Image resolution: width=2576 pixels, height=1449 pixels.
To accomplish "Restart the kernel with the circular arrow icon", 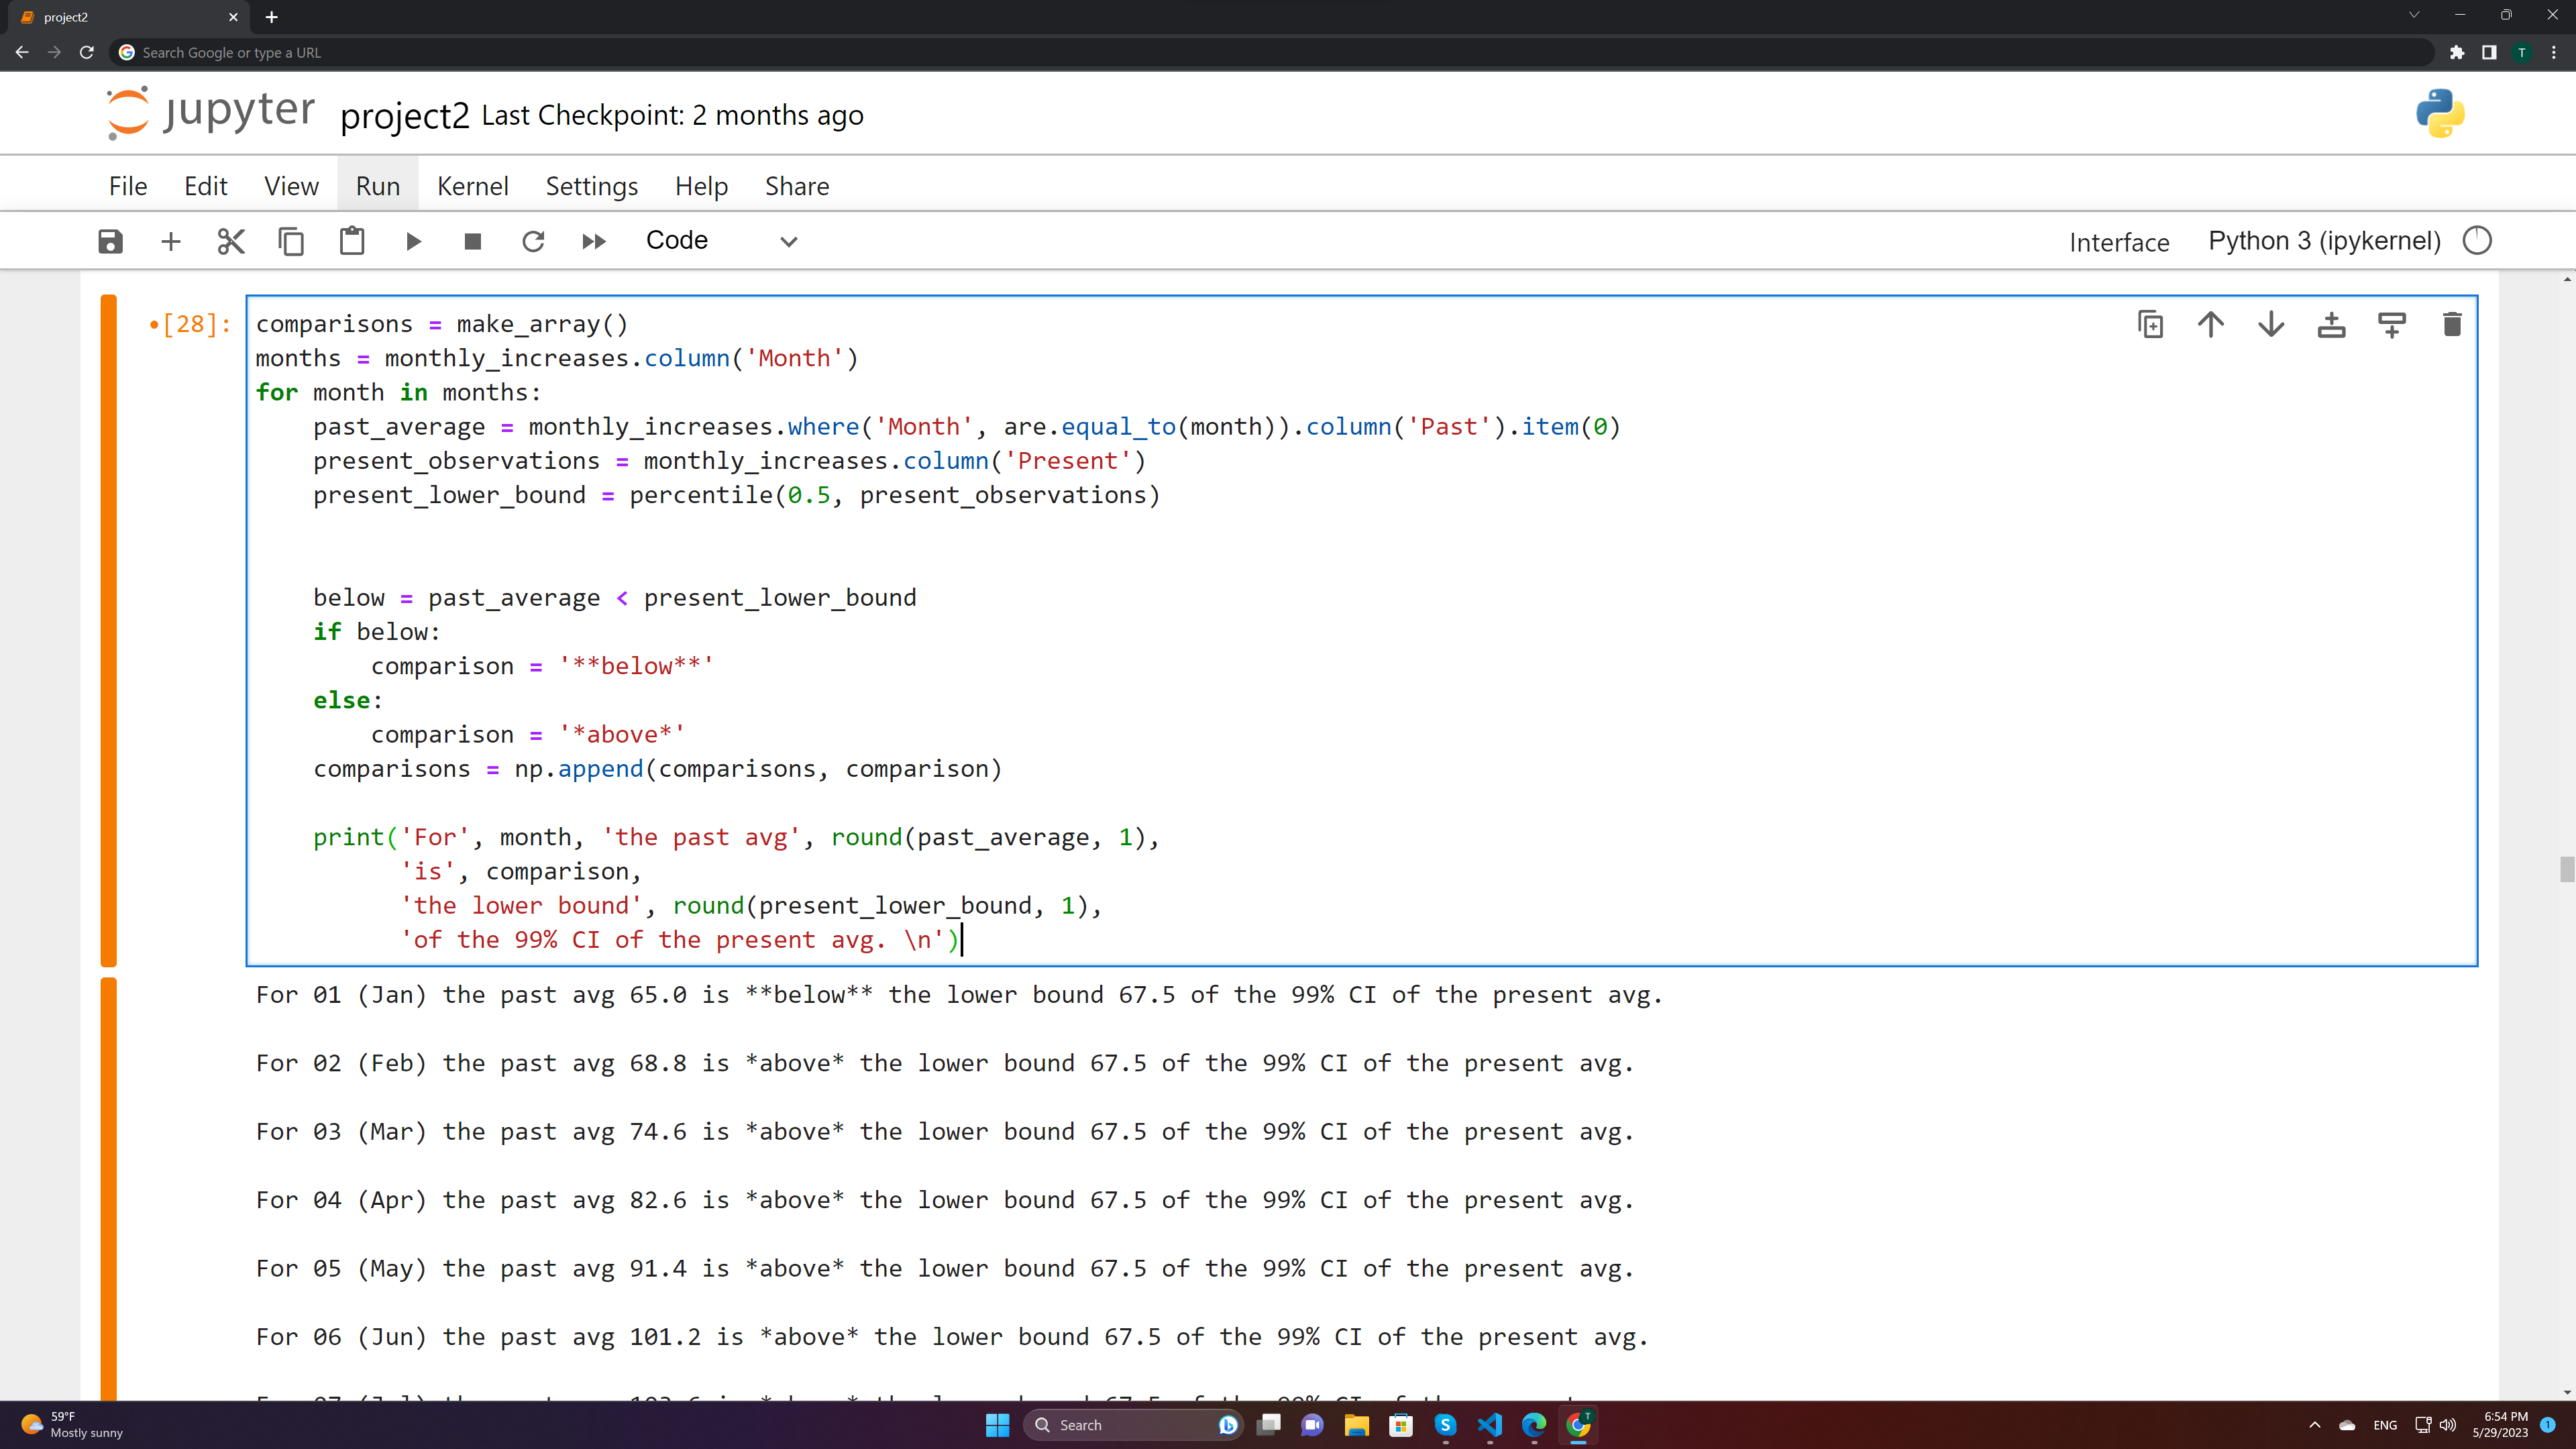I will pyautogui.click(x=533, y=241).
